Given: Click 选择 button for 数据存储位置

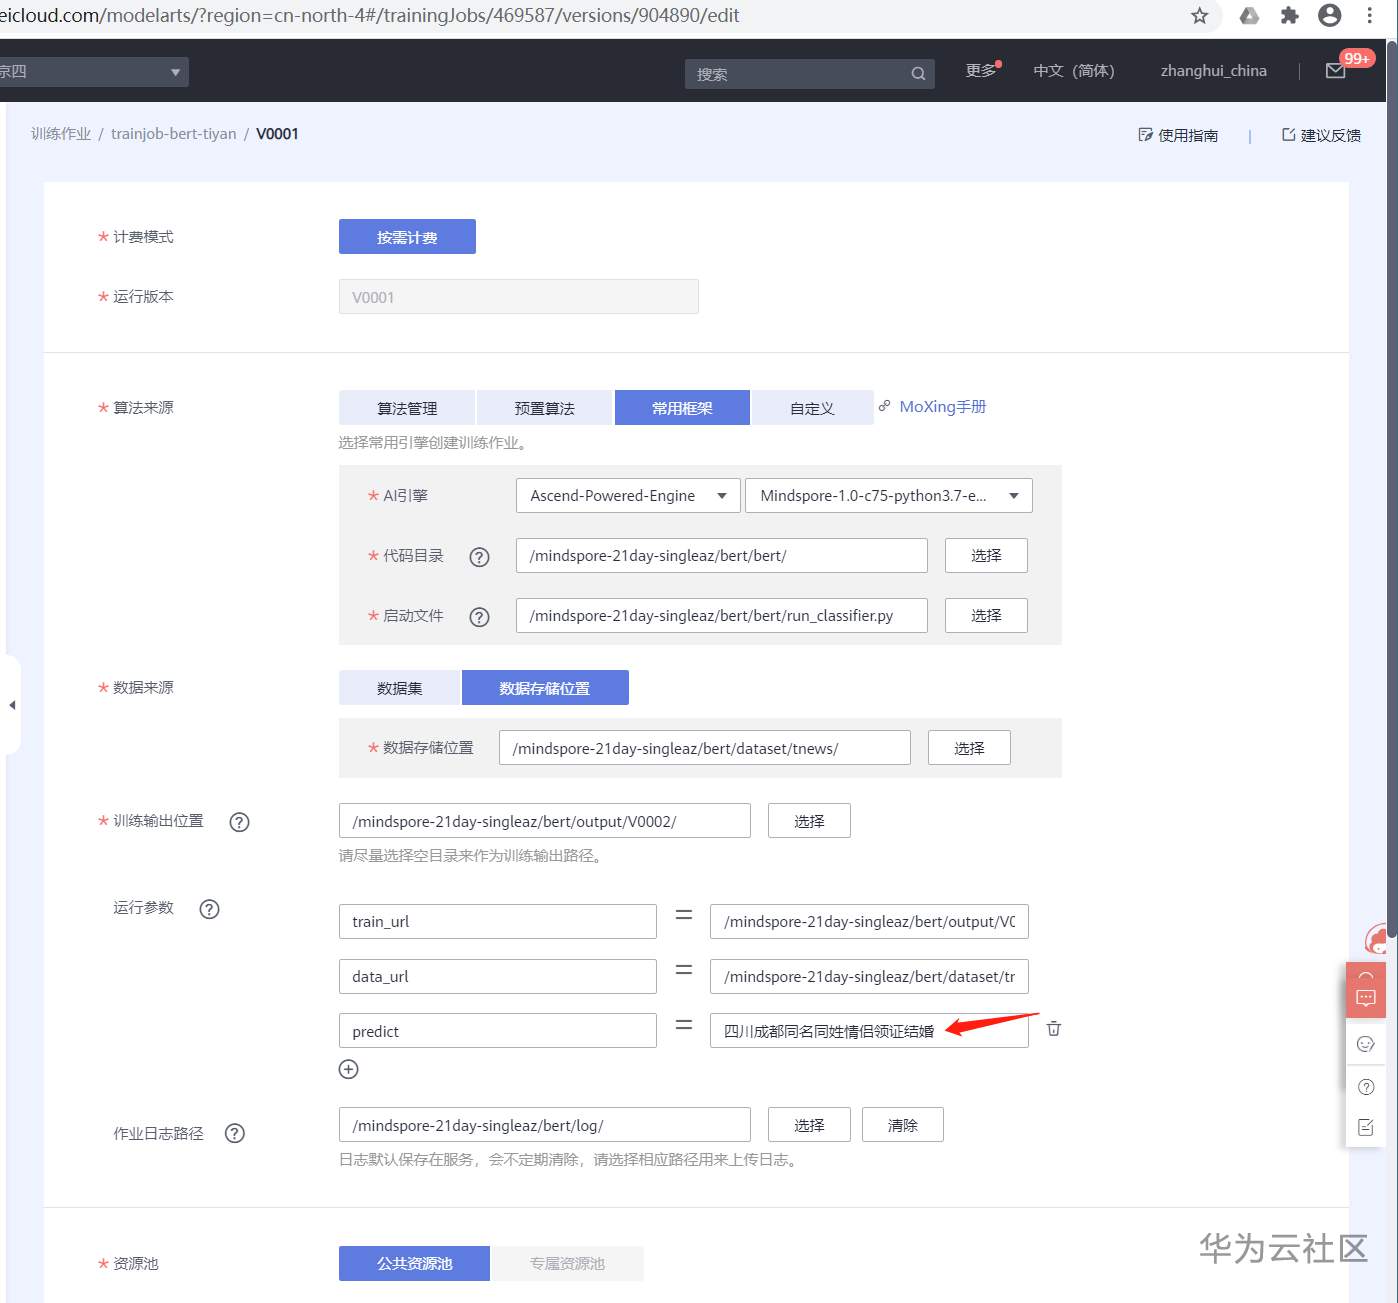Looking at the screenshot, I should click(969, 748).
